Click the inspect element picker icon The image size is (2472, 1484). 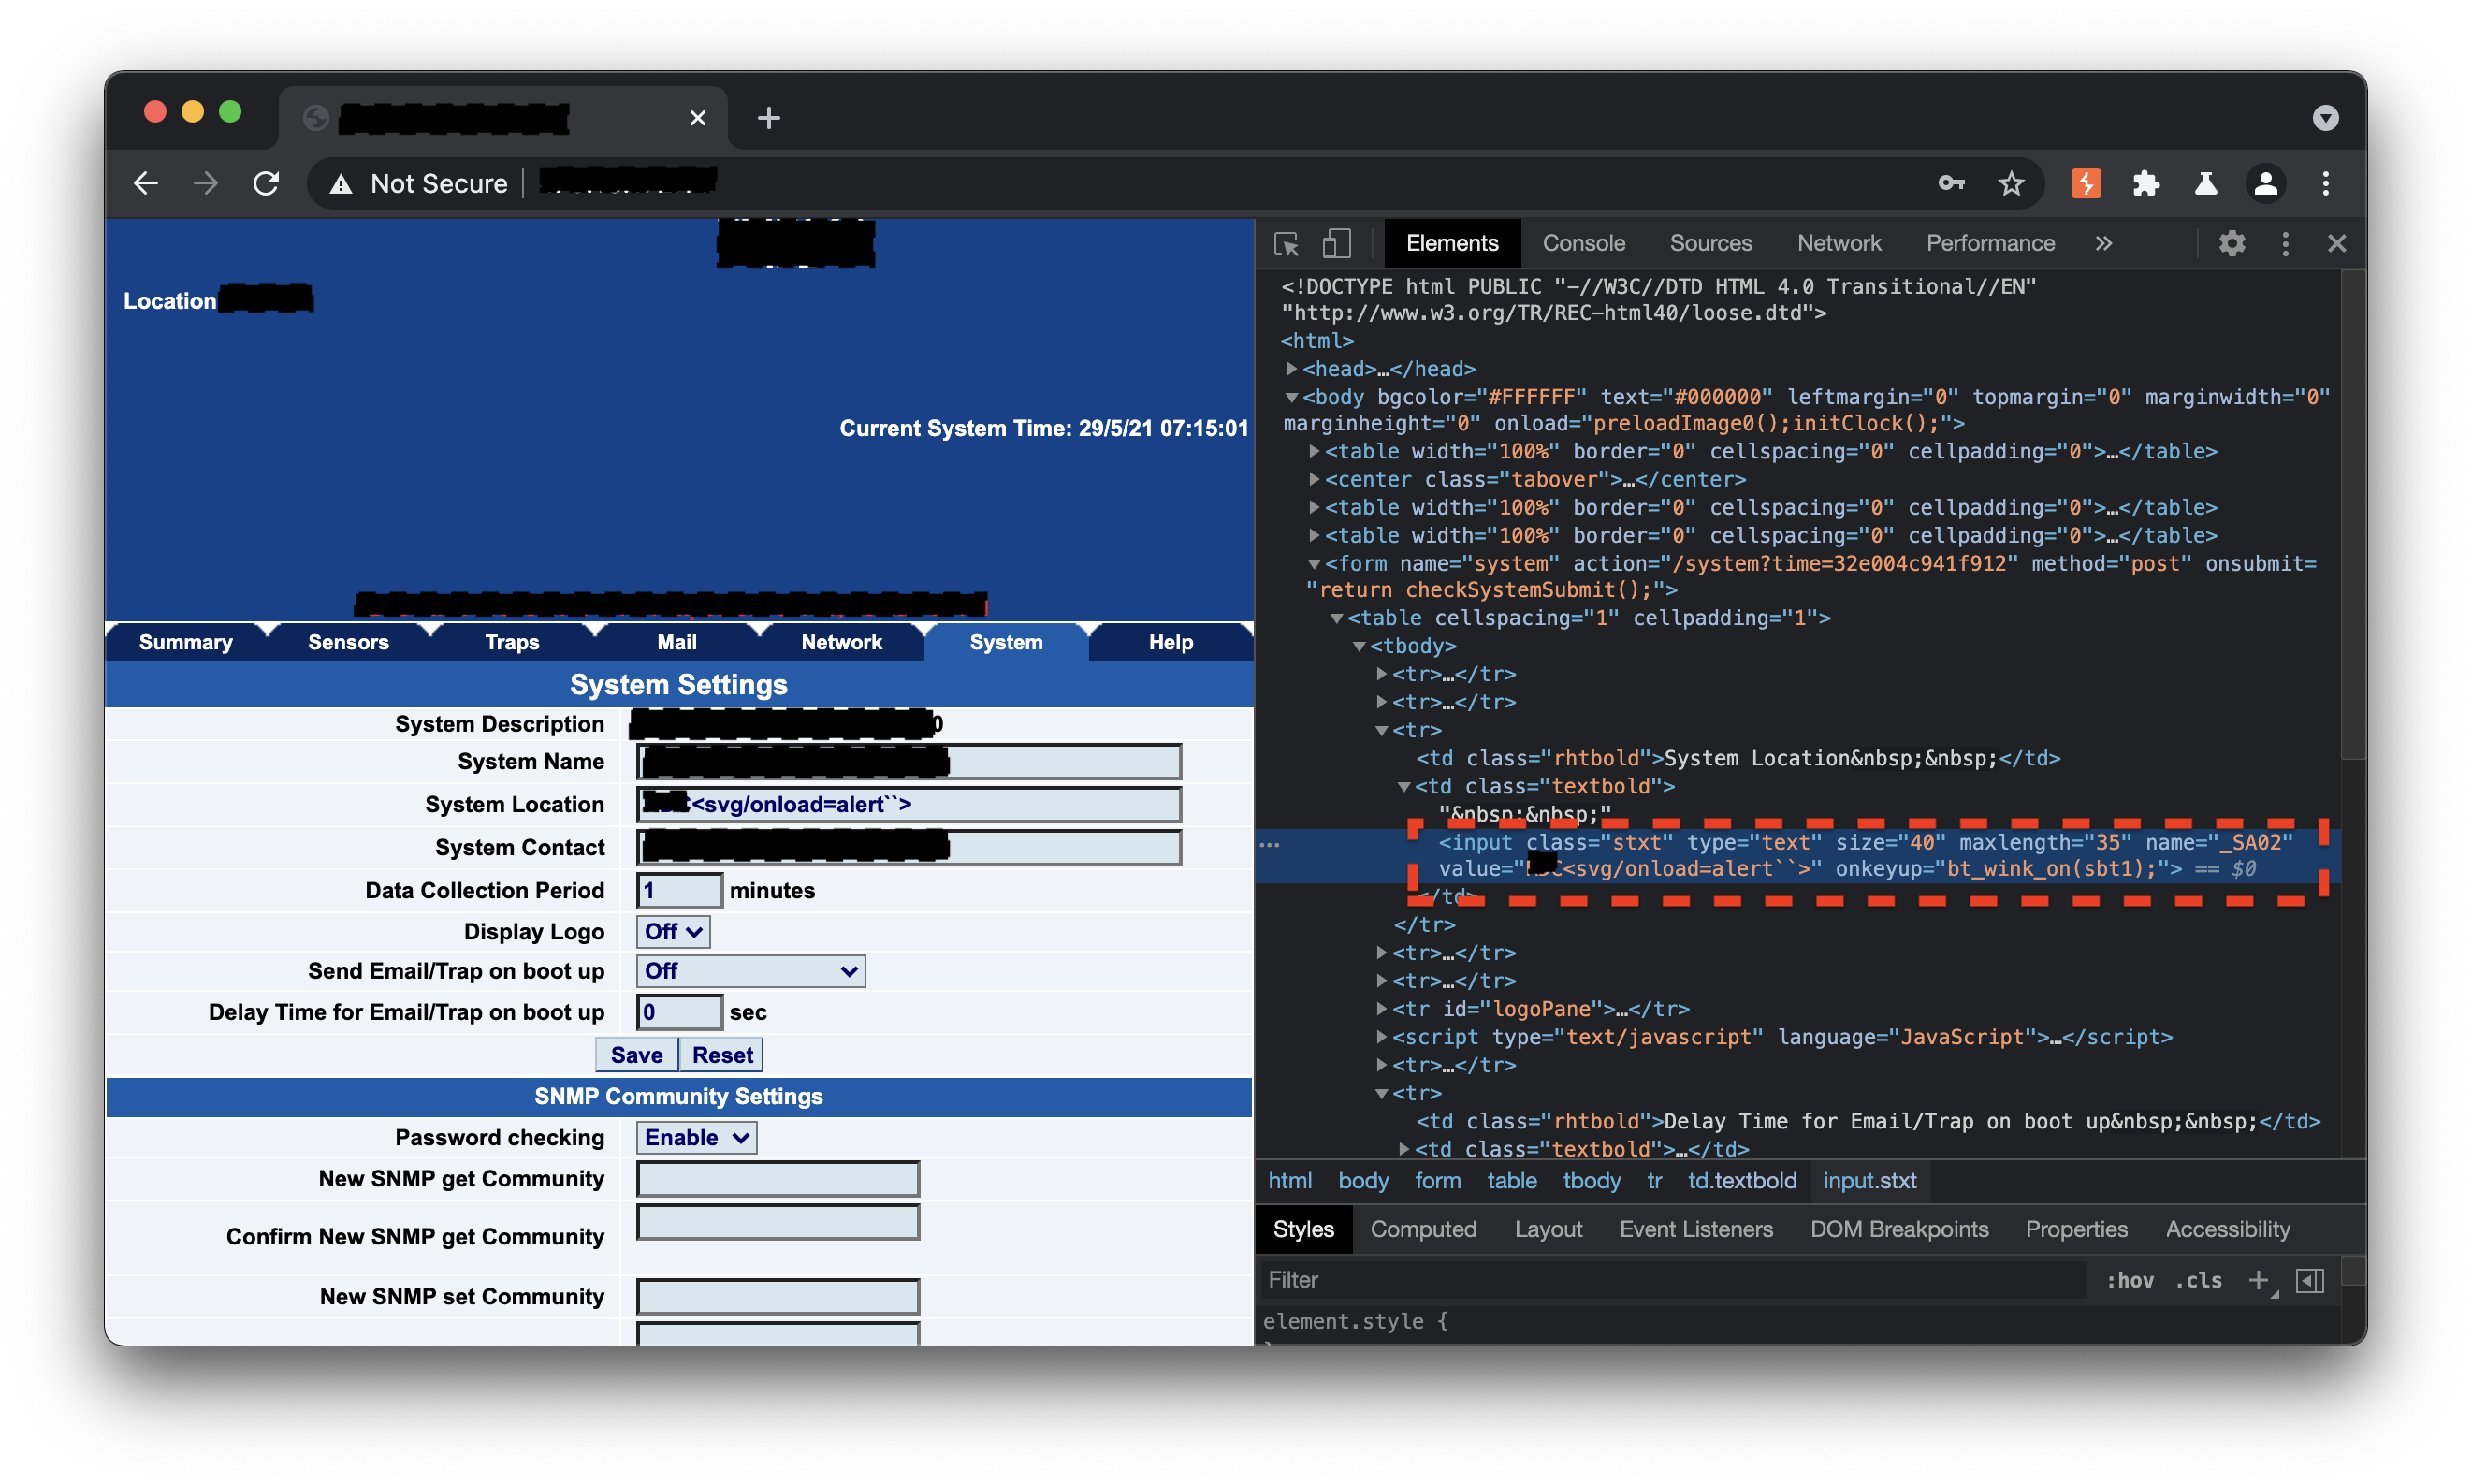[x=1287, y=244]
